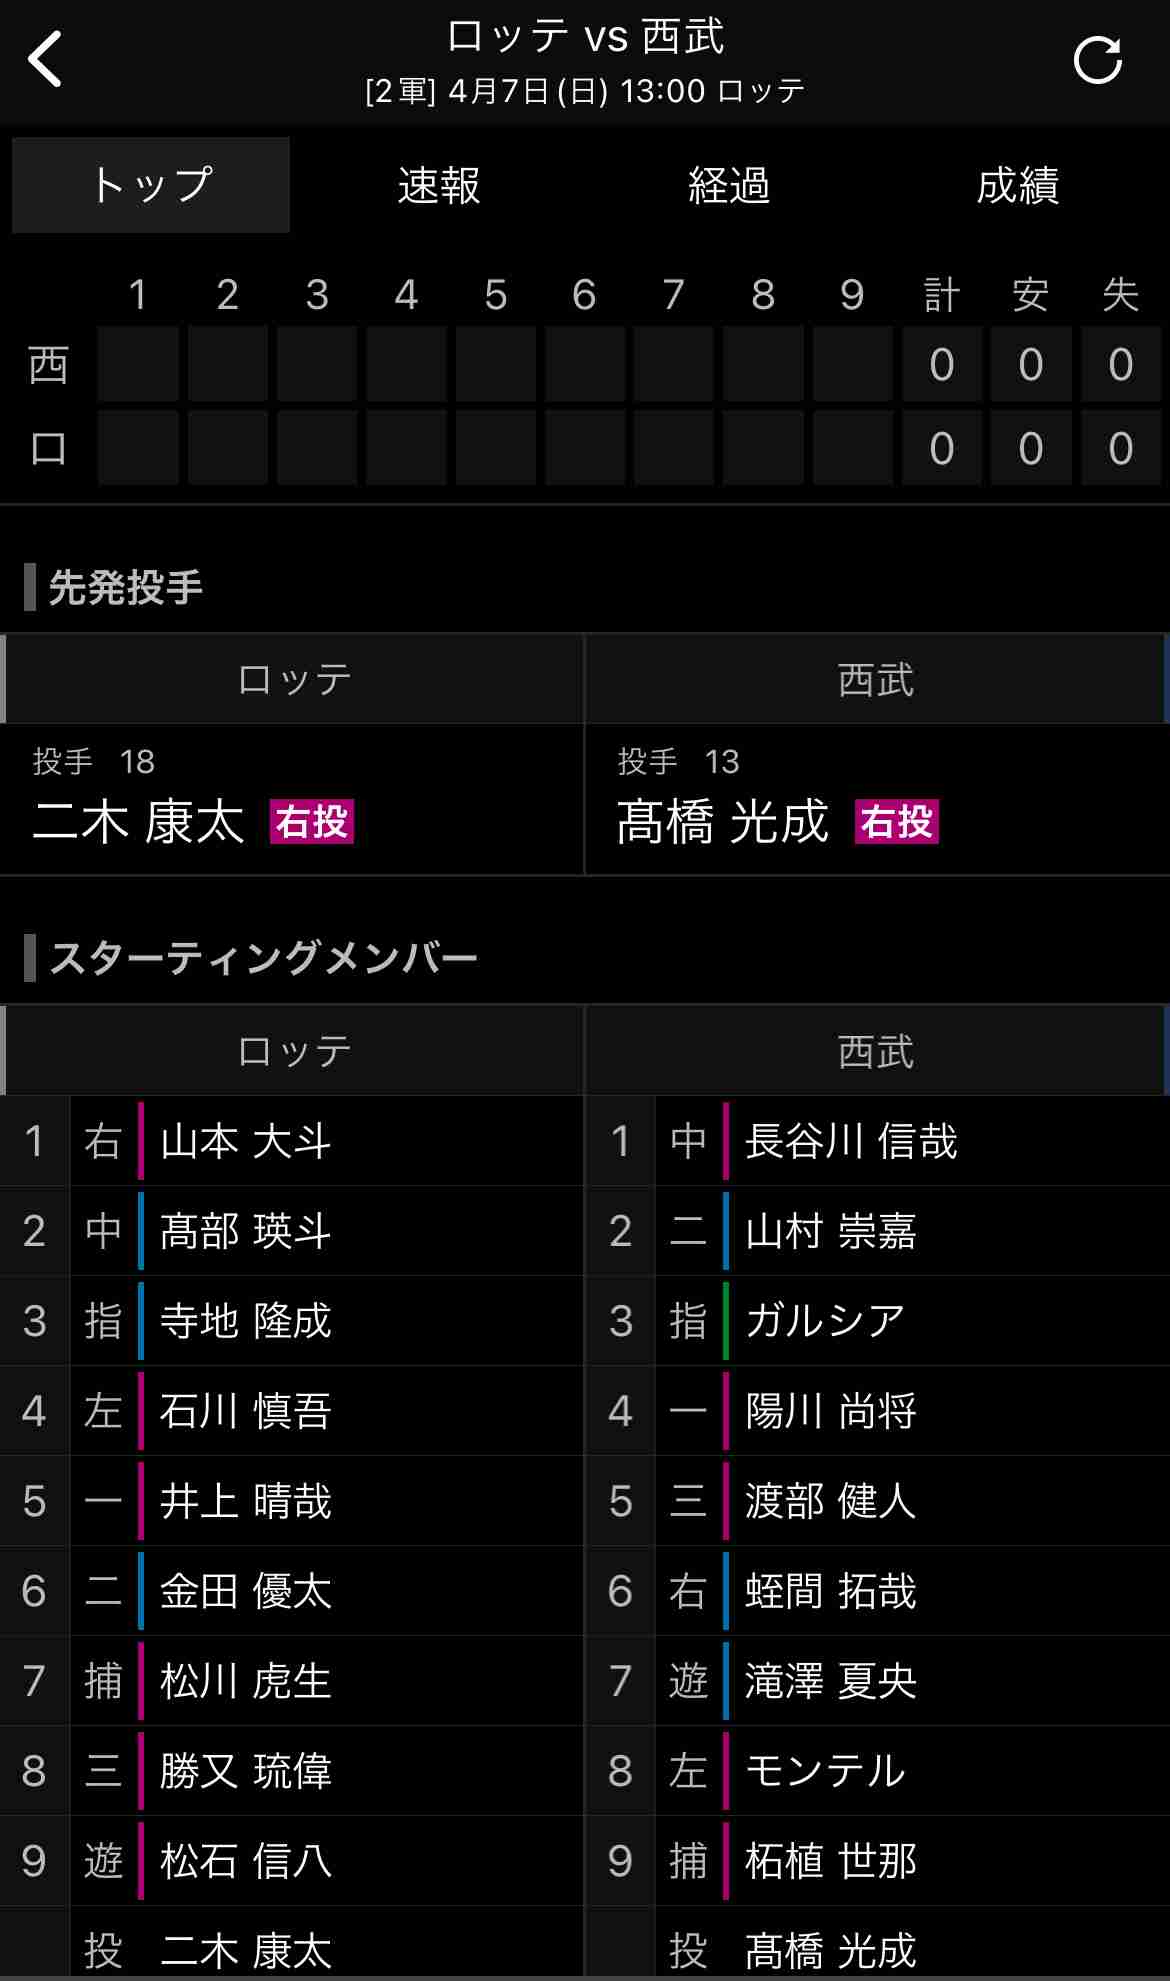Click the ロッテ starting members column header
The height and width of the screenshot is (1981, 1170).
pyautogui.click(x=294, y=1051)
